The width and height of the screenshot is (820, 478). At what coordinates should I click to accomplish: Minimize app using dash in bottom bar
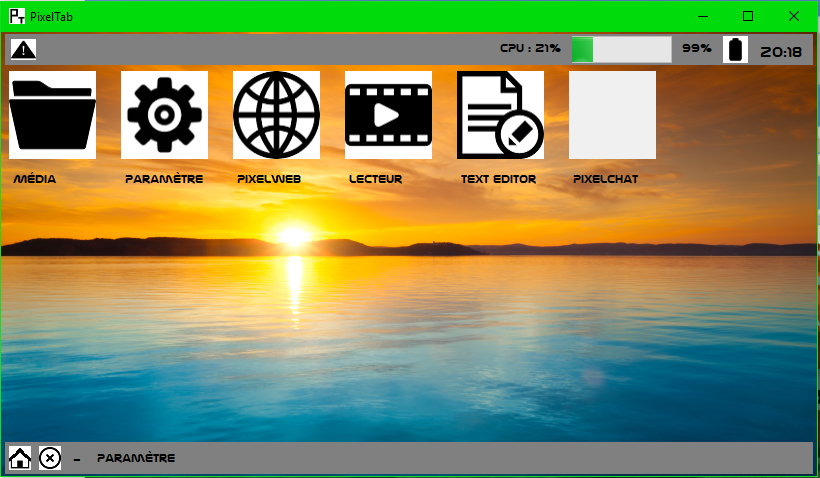pyautogui.click(x=77, y=460)
